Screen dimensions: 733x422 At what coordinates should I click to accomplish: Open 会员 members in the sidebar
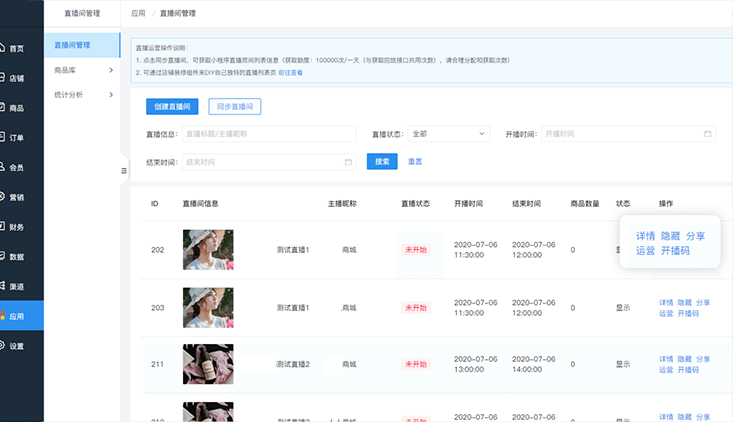(15, 167)
